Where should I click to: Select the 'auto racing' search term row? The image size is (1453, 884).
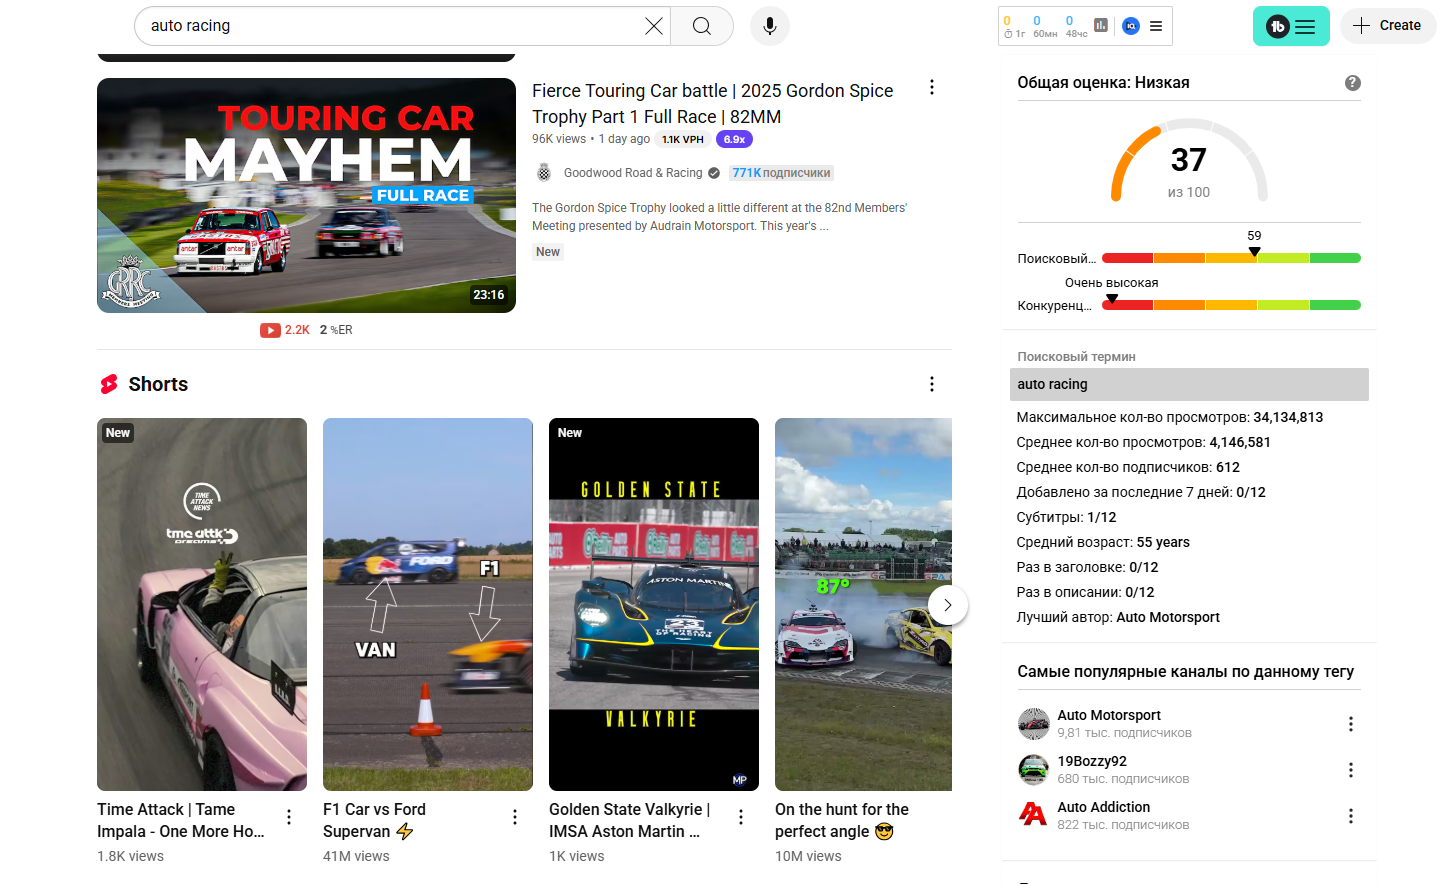pyautogui.click(x=1189, y=384)
